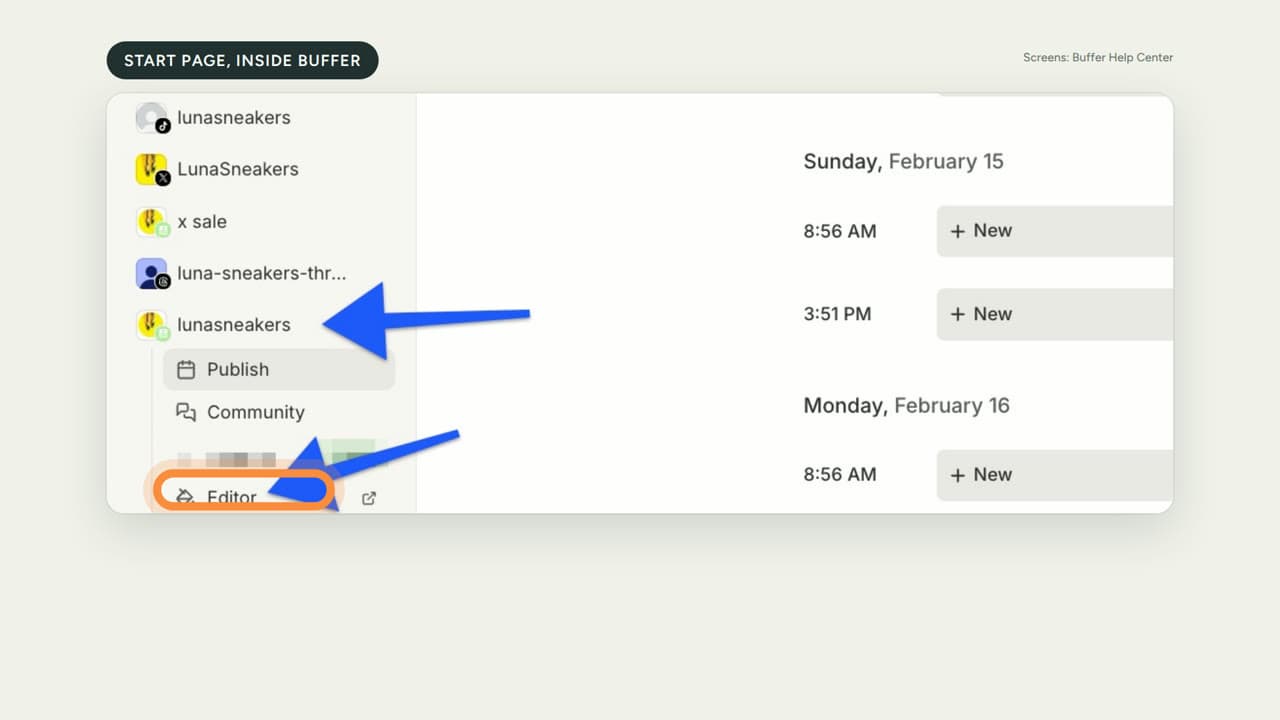This screenshot has width=1280, height=720.
Task: Add new post Sunday 3:51 PM
Action: point(1055,314)
